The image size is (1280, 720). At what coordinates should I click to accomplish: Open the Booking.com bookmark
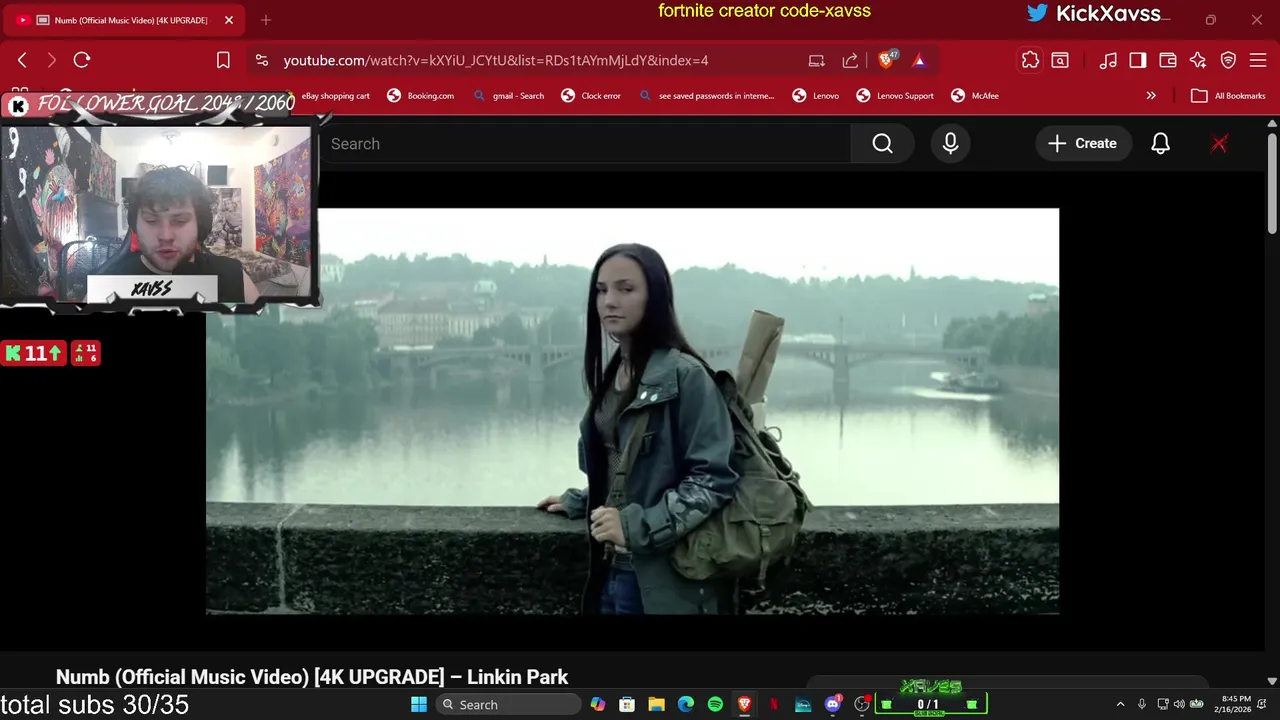[x=421, y=96]
